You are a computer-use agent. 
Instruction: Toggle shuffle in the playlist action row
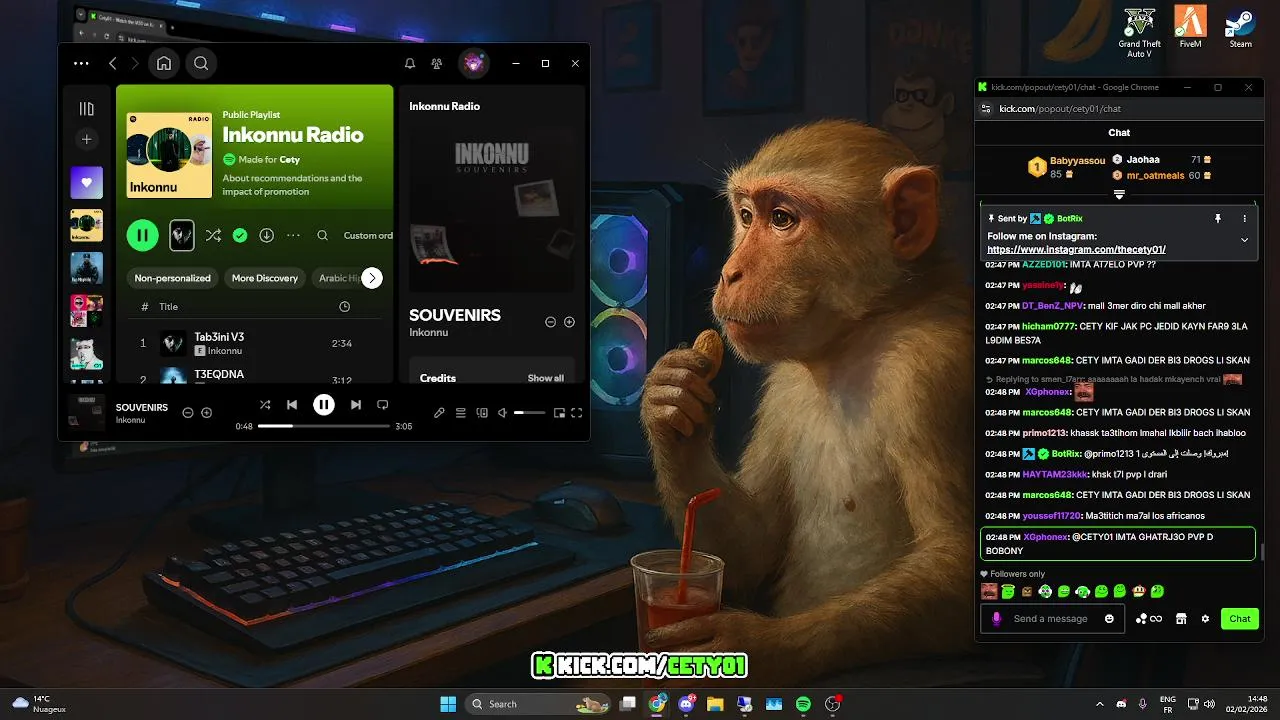tap(213, 235)
